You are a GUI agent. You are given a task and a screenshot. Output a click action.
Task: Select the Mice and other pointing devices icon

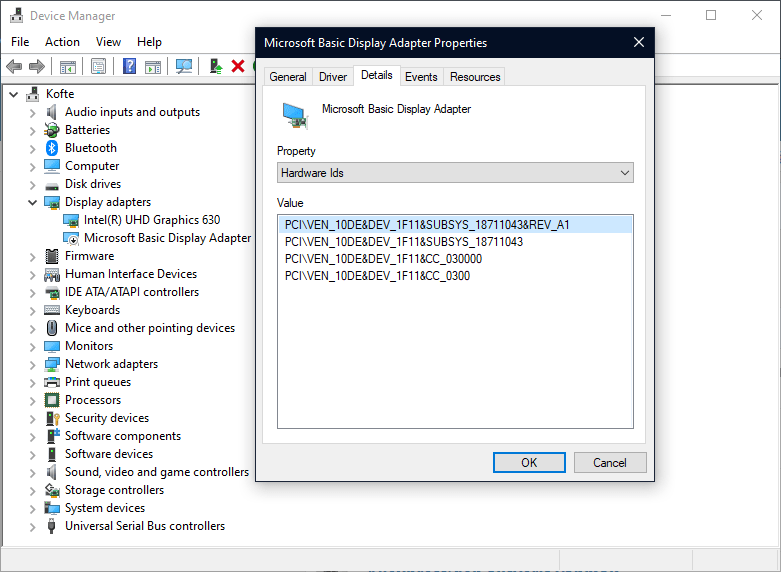[52, 328]
